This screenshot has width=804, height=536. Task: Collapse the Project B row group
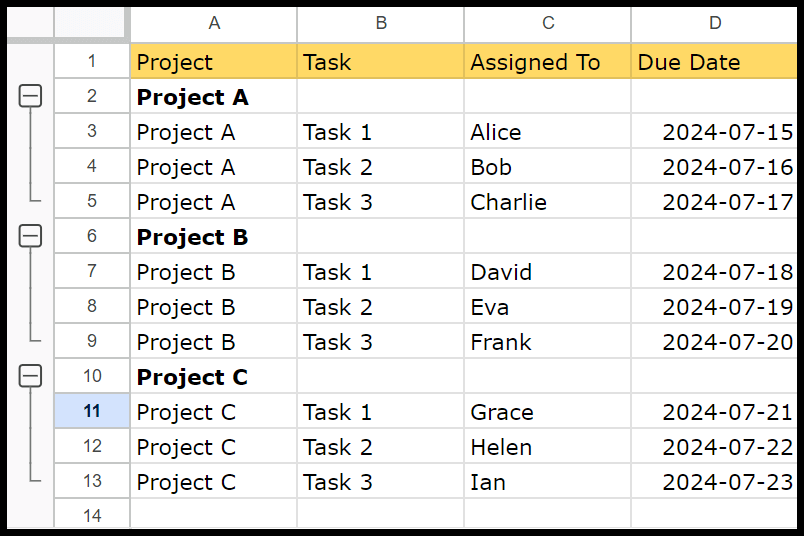click(30, 236)
